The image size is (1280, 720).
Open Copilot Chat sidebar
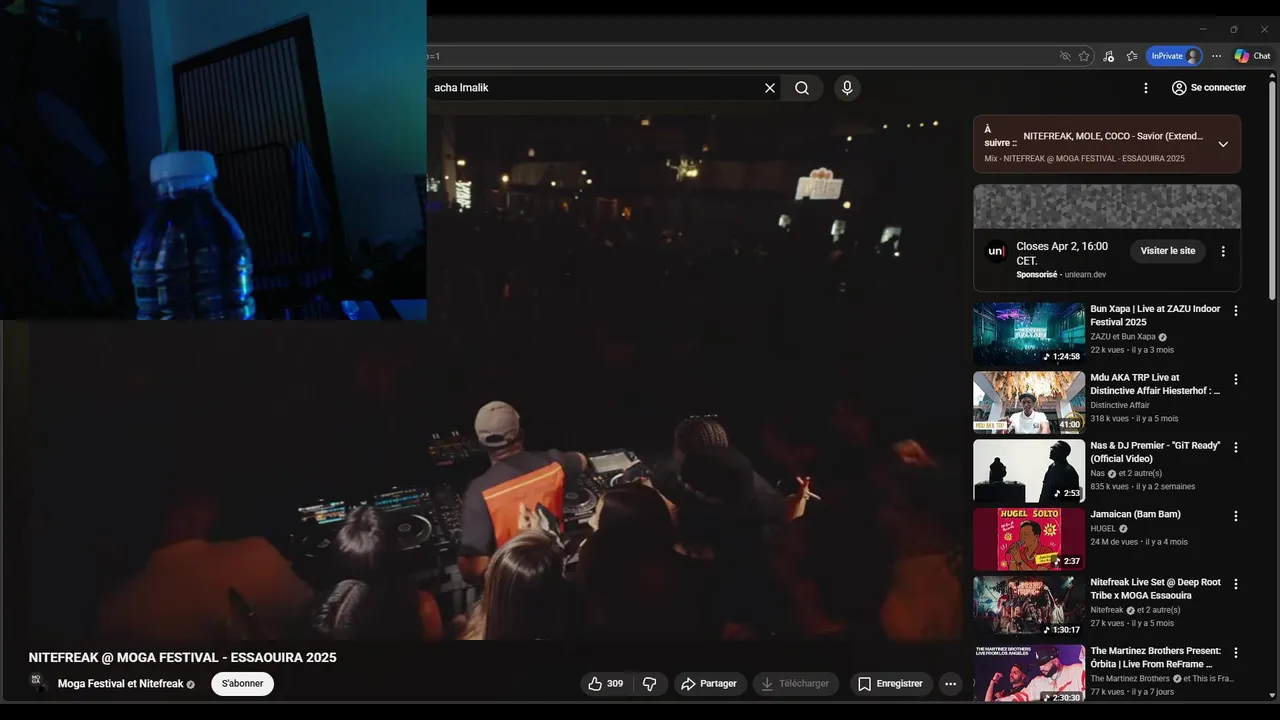click(1253, 56)
